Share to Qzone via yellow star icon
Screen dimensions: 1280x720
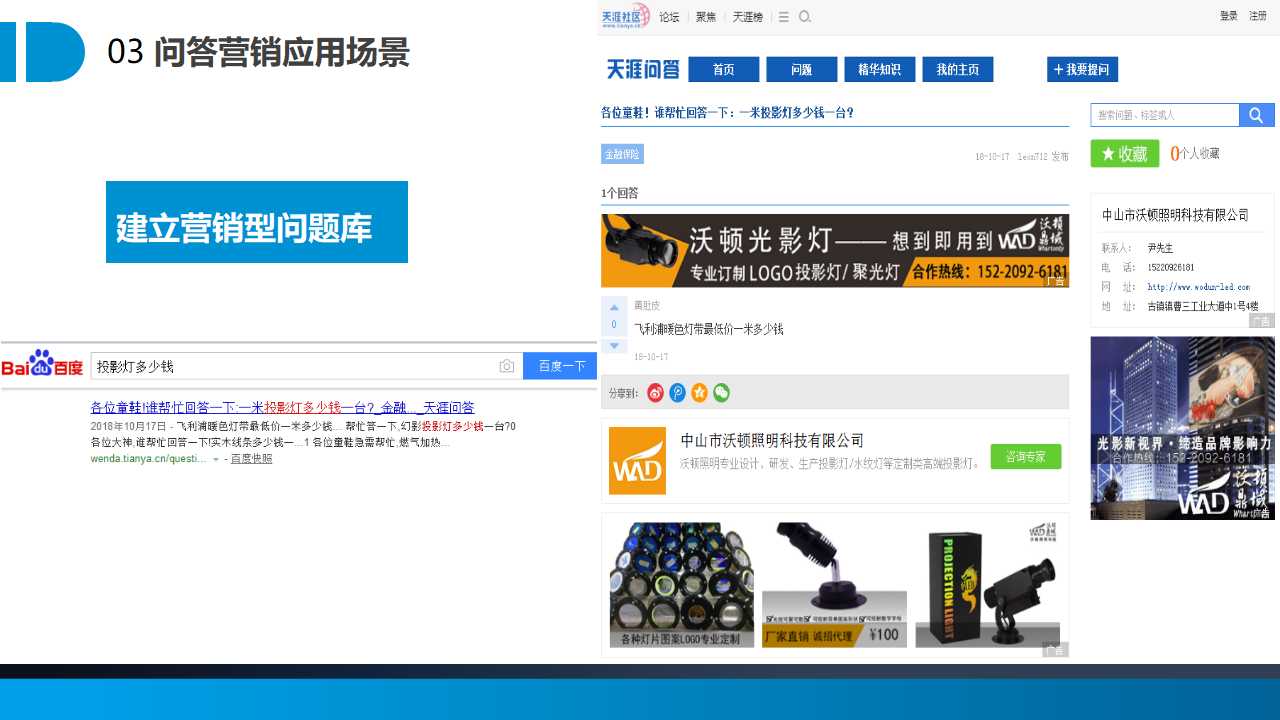click(699, 393)
